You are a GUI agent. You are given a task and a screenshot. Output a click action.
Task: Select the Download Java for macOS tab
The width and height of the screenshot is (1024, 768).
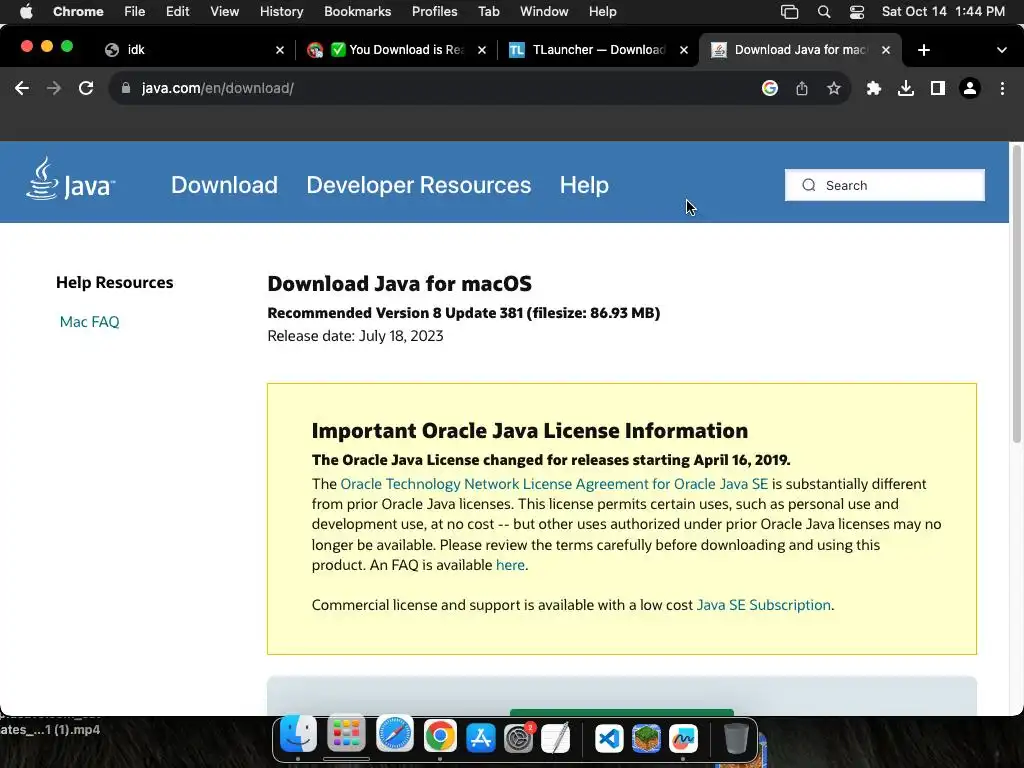click(x=793, y=50)
